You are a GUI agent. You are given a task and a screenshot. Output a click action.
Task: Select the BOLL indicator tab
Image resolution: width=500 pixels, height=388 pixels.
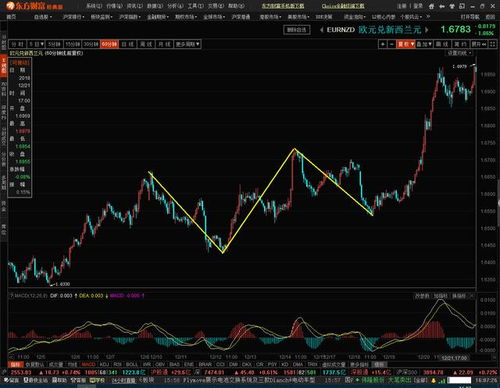click(x=132, y=364)
